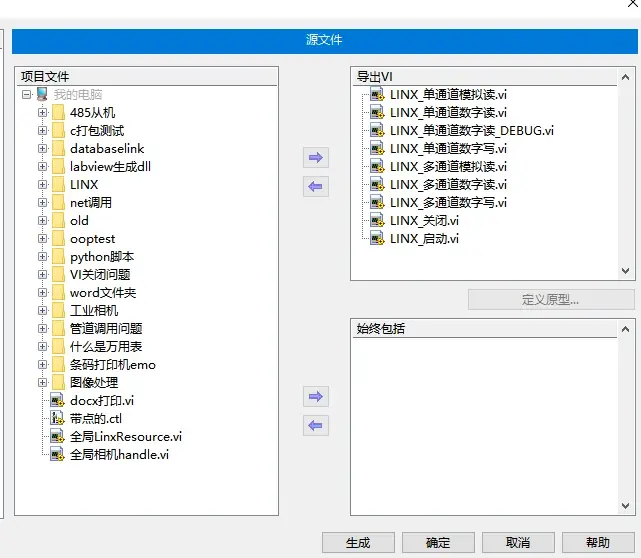The image size is (641, 558).
Task: Click the remove arrow button for 导出VI list
Action: pos(316,187)
